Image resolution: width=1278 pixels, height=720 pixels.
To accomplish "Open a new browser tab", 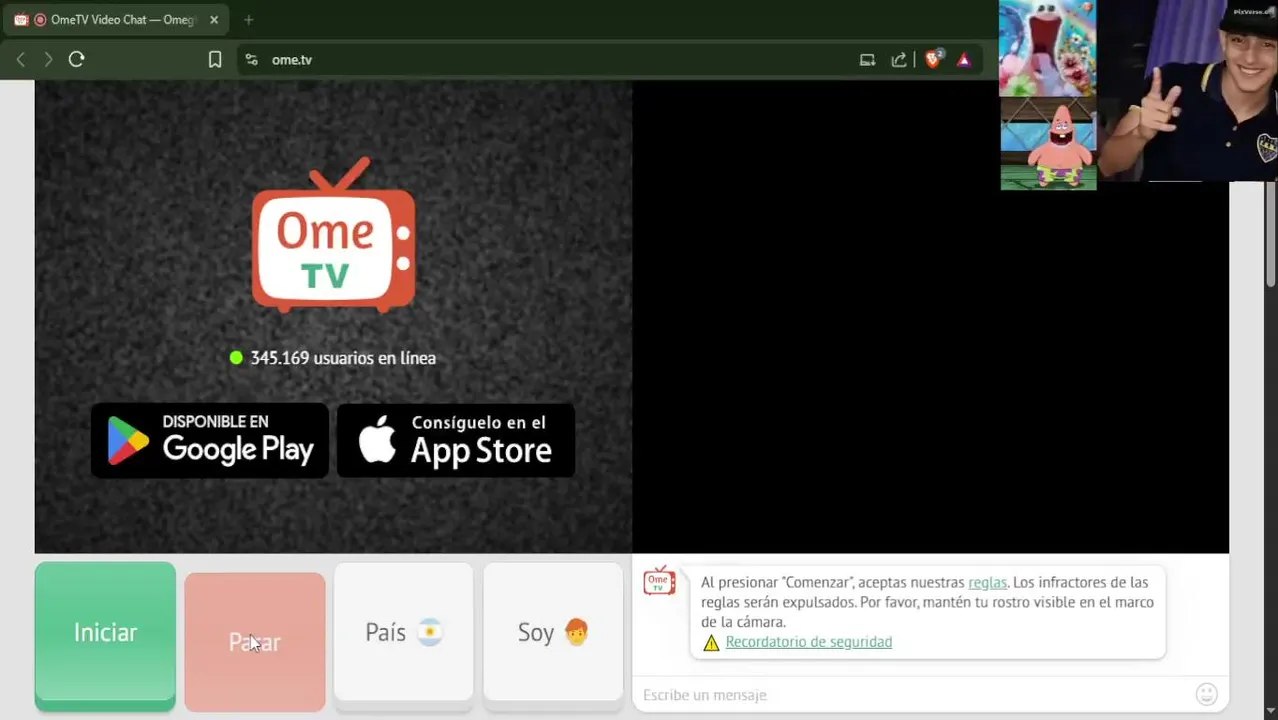I will 248,20.
